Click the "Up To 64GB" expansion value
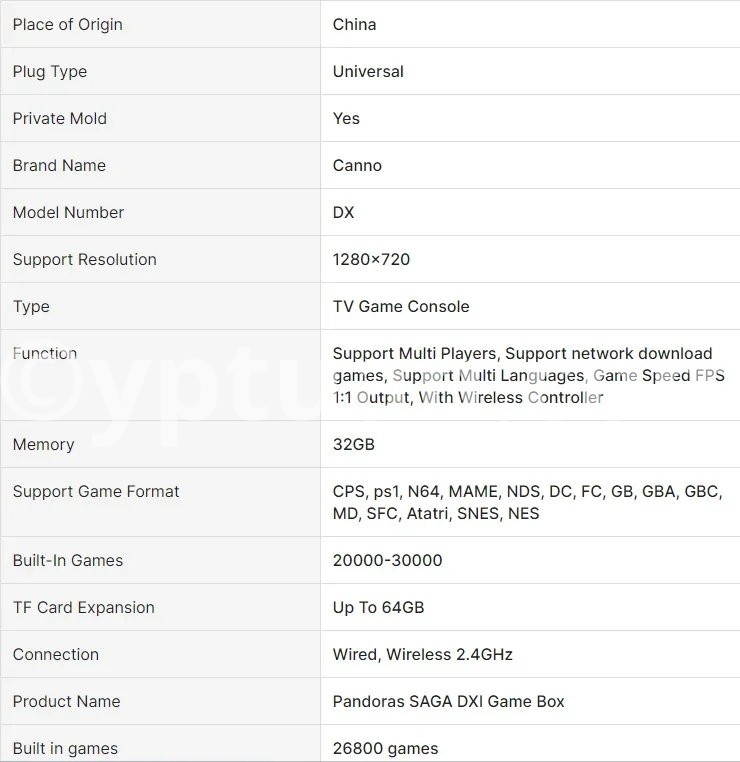Image resolution: width=740 pixels, height=762 pixels. click(x=379, y=607)
